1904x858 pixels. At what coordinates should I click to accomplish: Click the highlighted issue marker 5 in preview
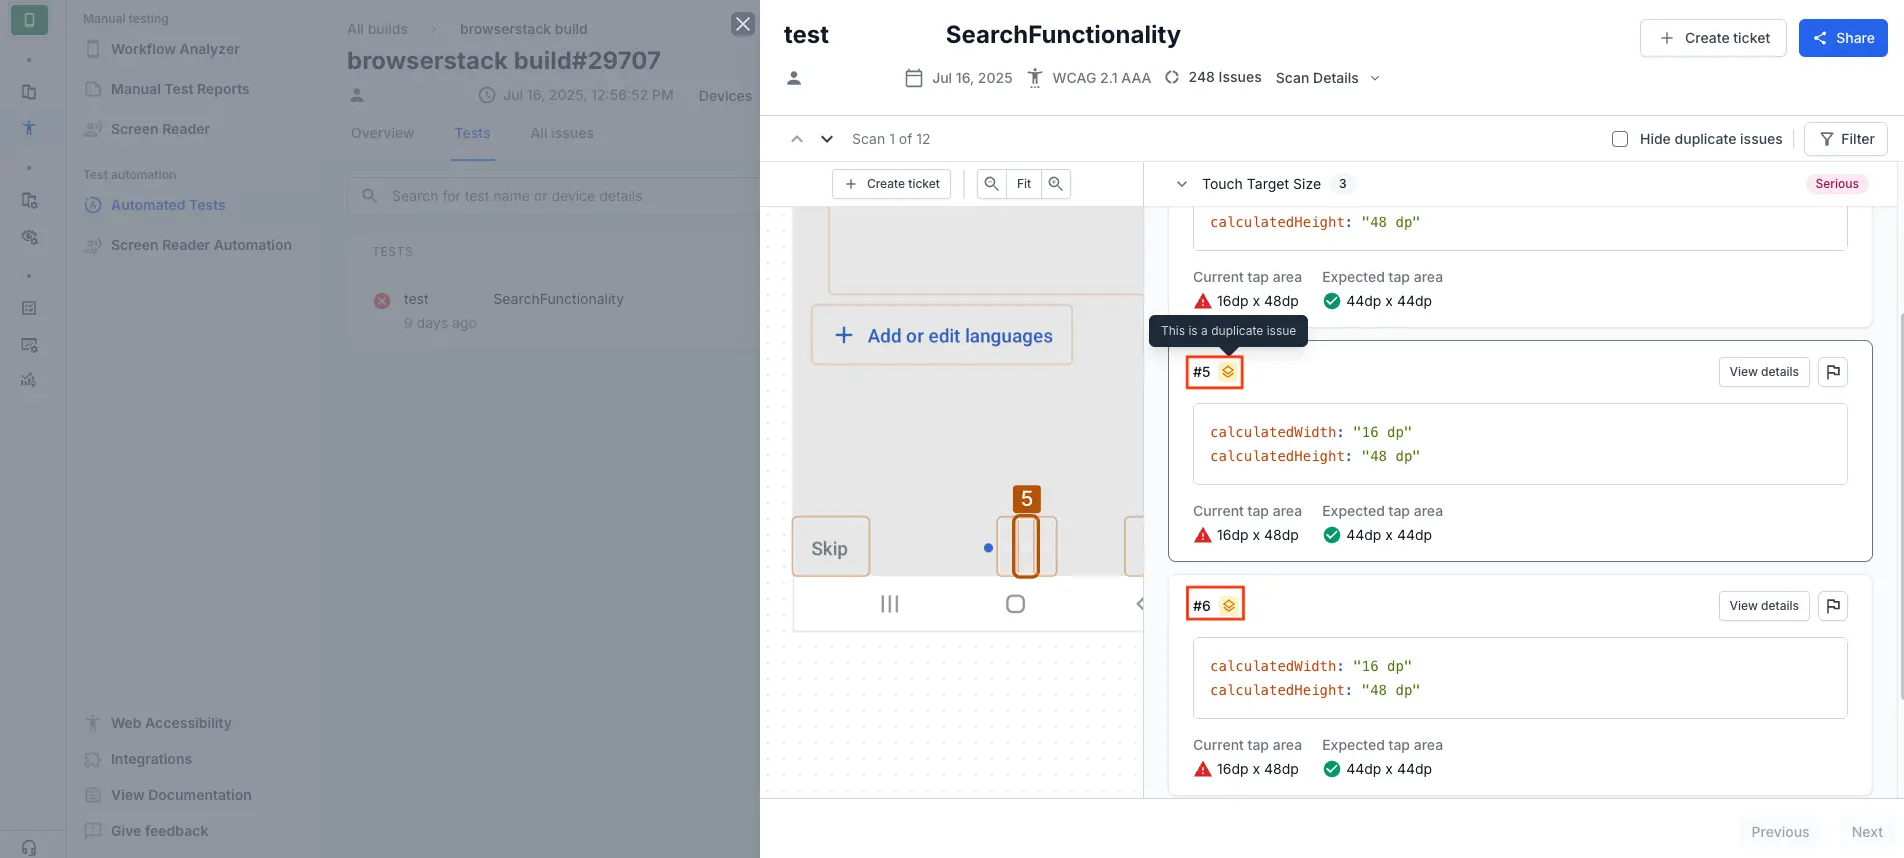[x=1026, y=499]
